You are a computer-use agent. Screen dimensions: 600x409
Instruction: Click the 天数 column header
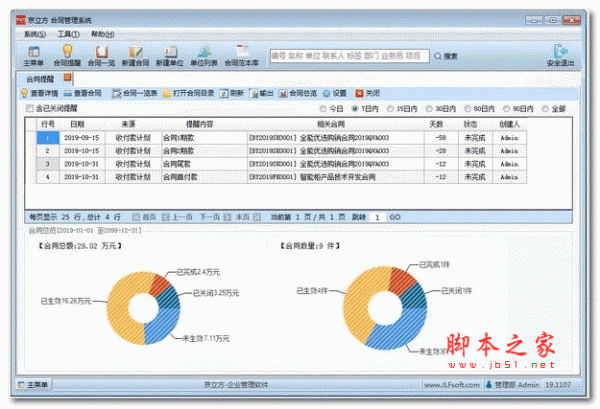[436, 124]
